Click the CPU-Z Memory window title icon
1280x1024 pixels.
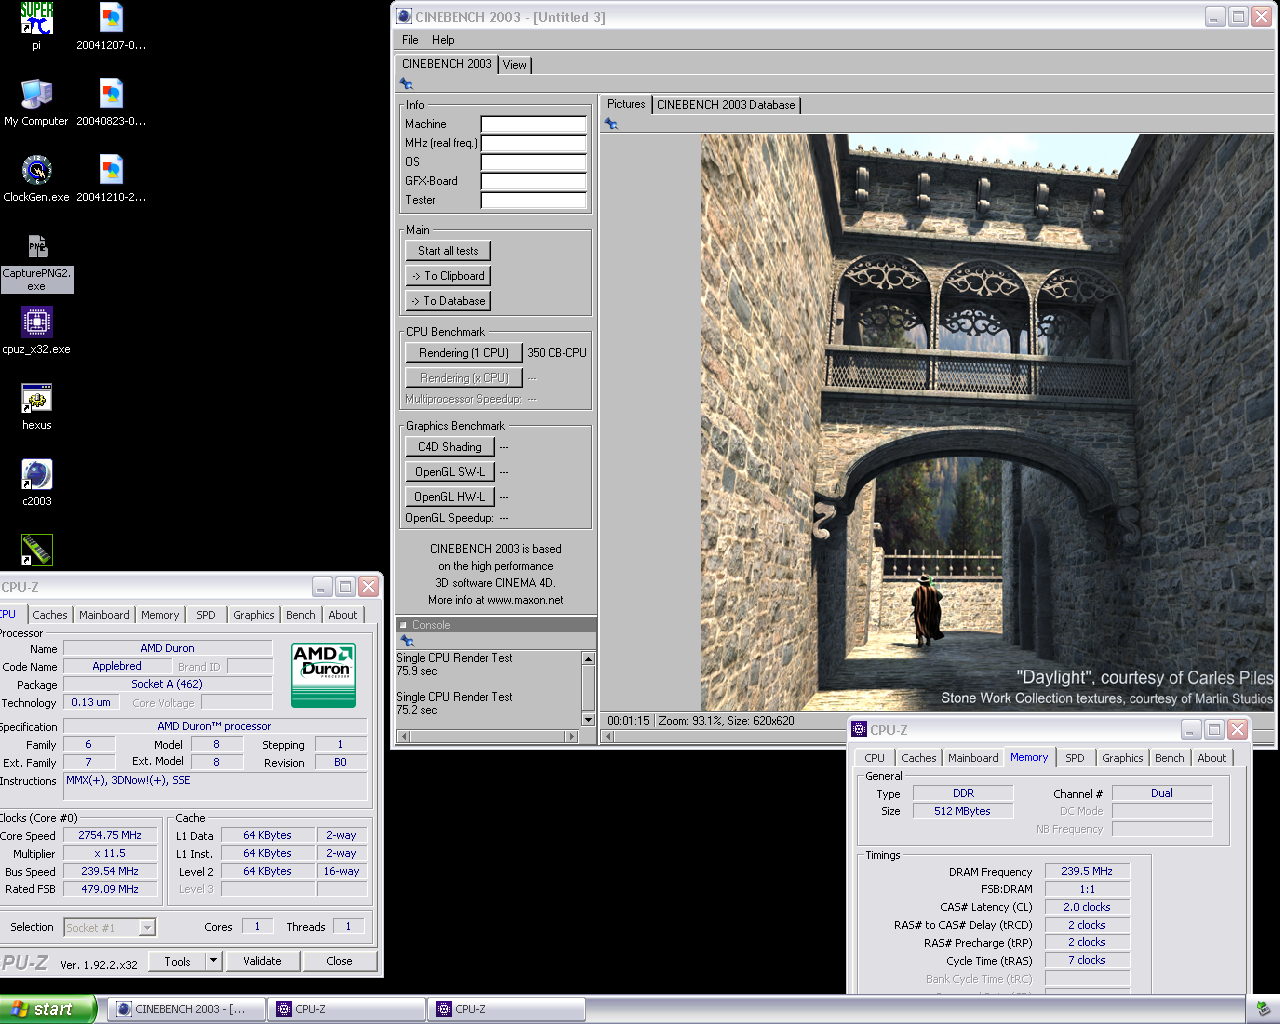[859, 730]
